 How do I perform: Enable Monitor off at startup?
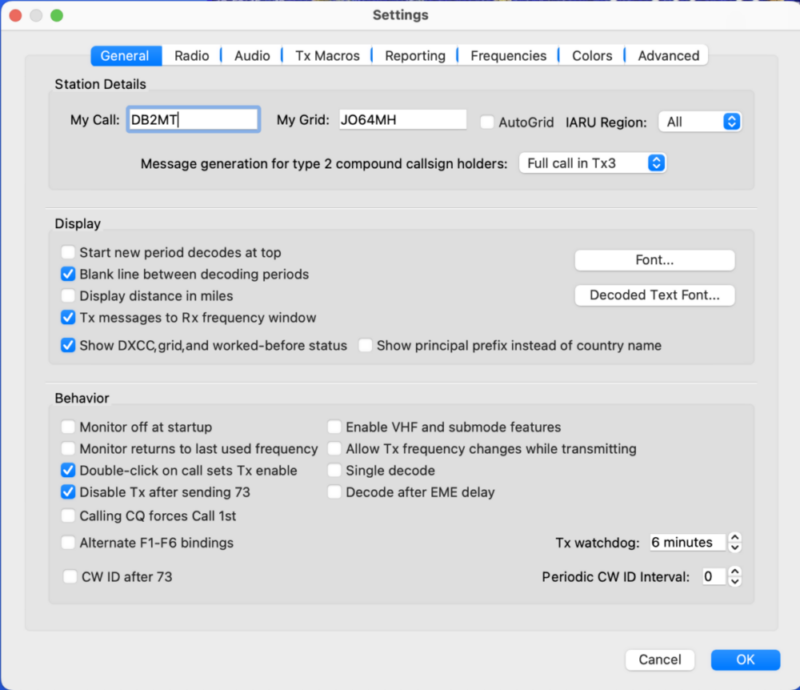(68, 427)
